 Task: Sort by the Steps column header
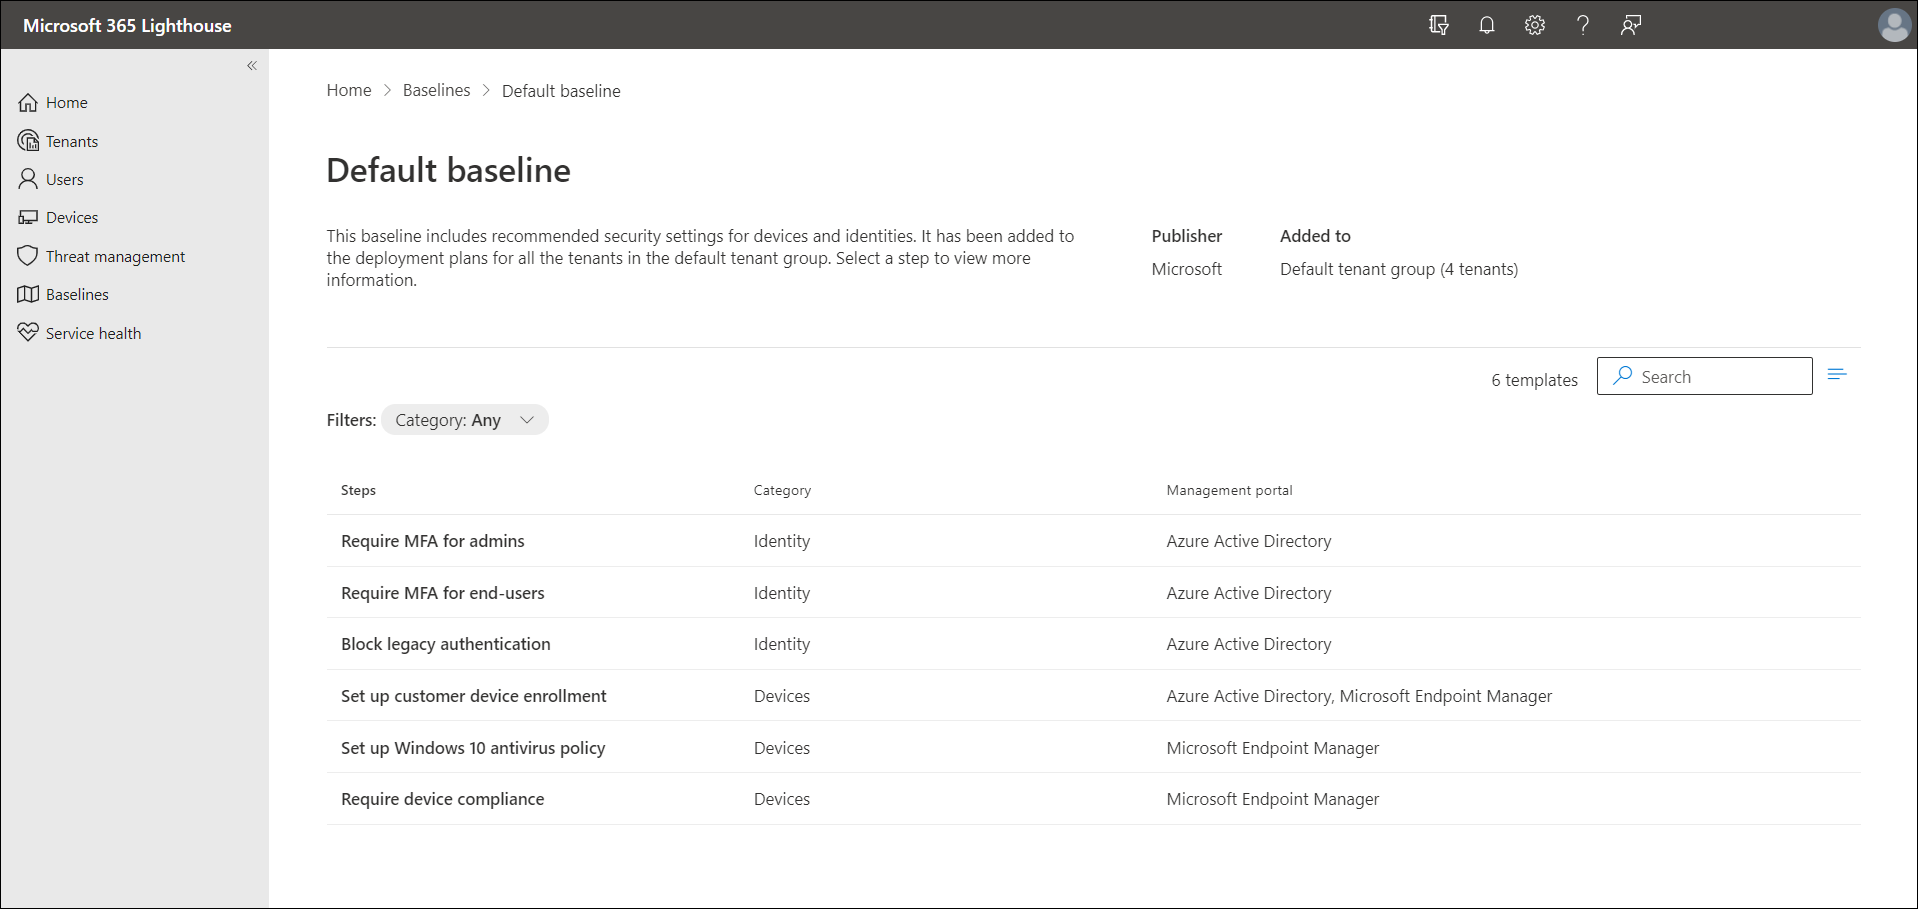point(358,490)
